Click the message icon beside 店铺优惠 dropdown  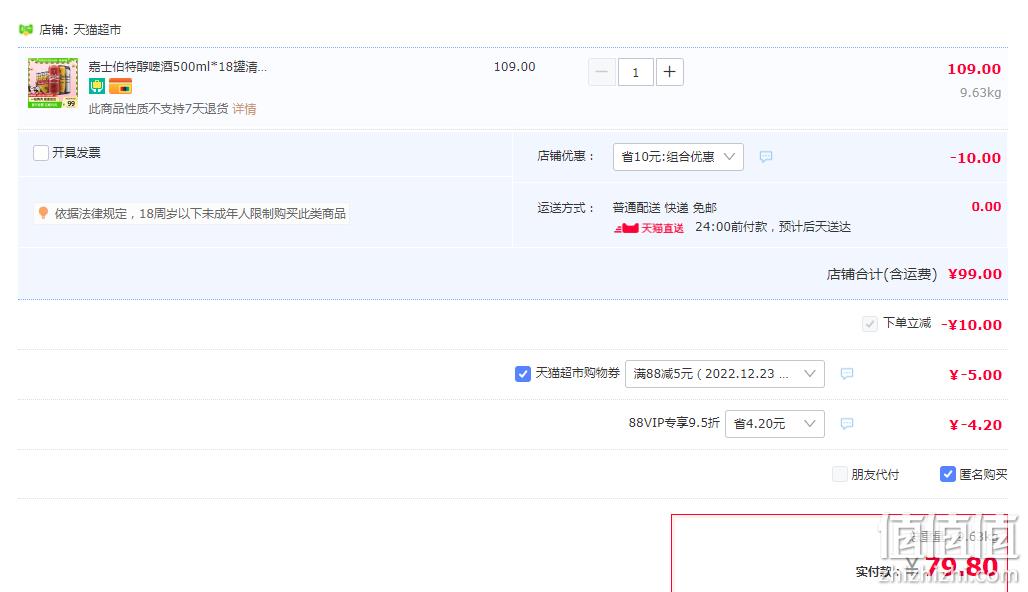(766, 157)
